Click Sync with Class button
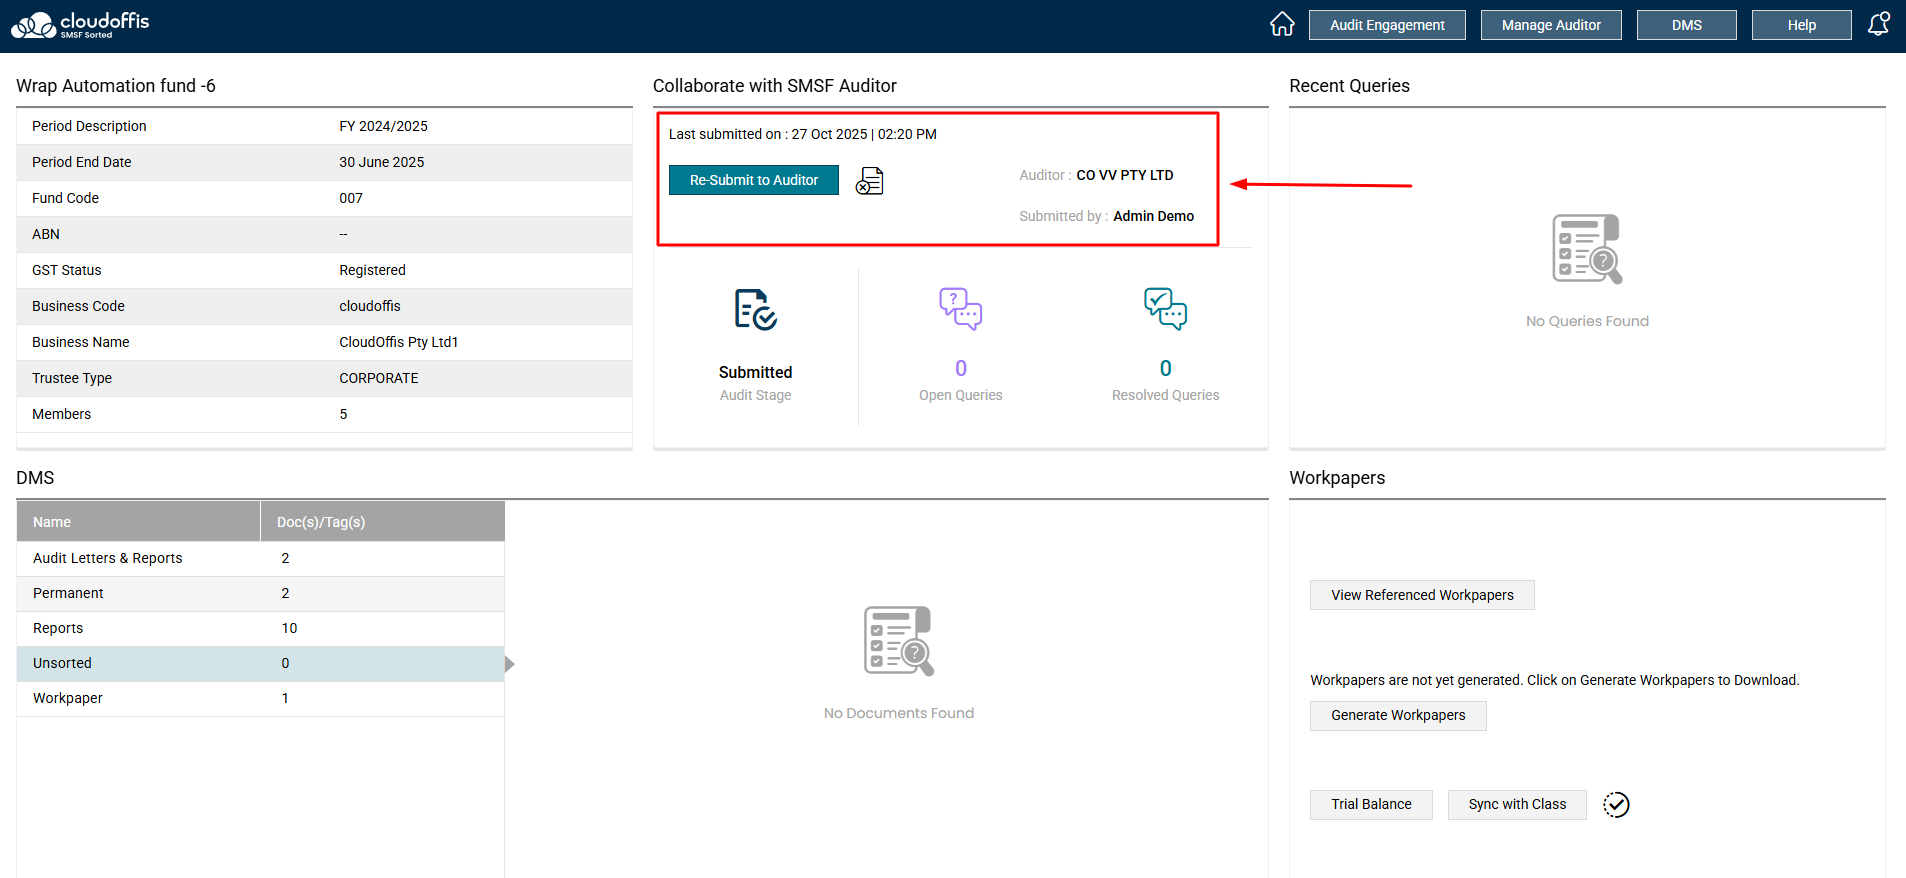 tap(1517, 804)
